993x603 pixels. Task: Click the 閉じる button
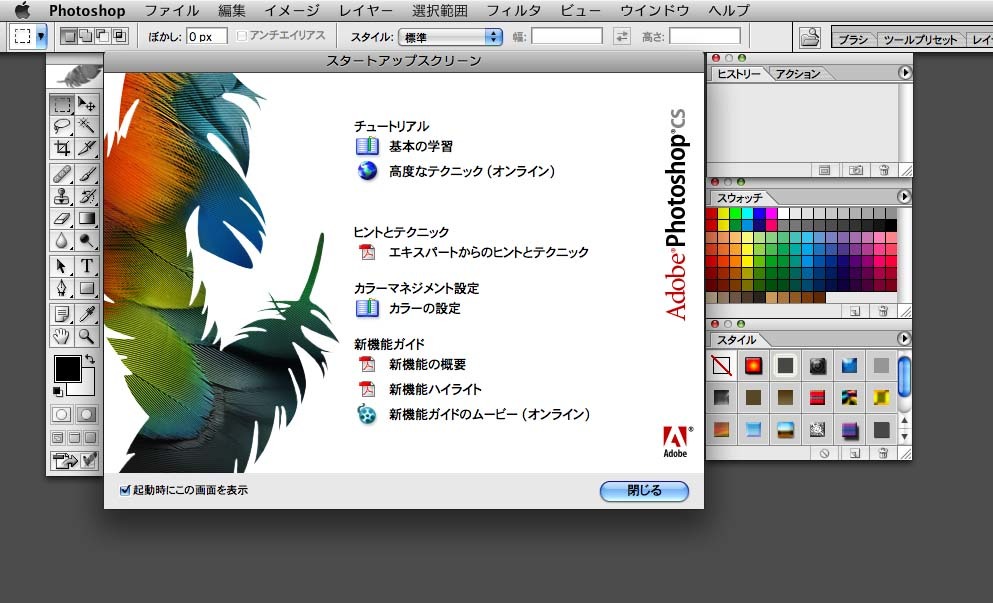[644, 491]
